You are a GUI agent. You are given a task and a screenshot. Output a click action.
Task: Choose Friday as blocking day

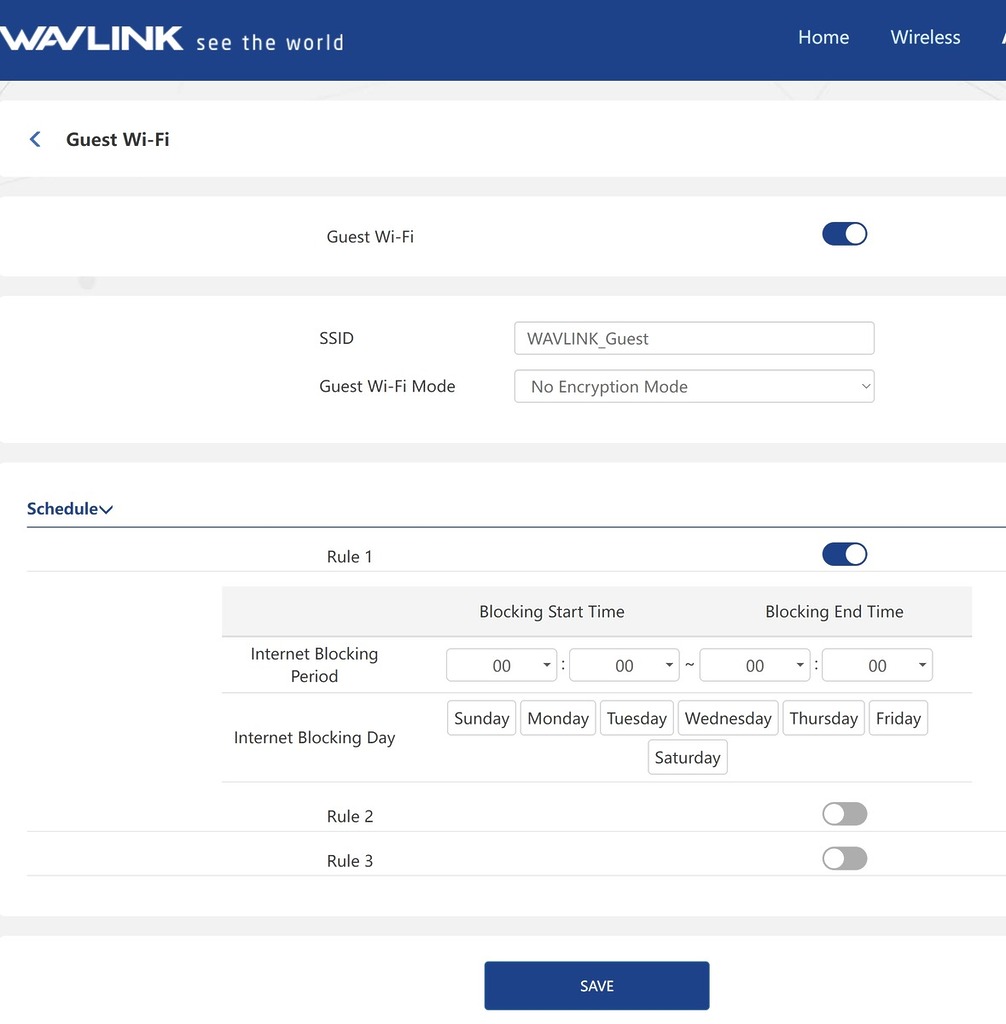pos(898,718)
